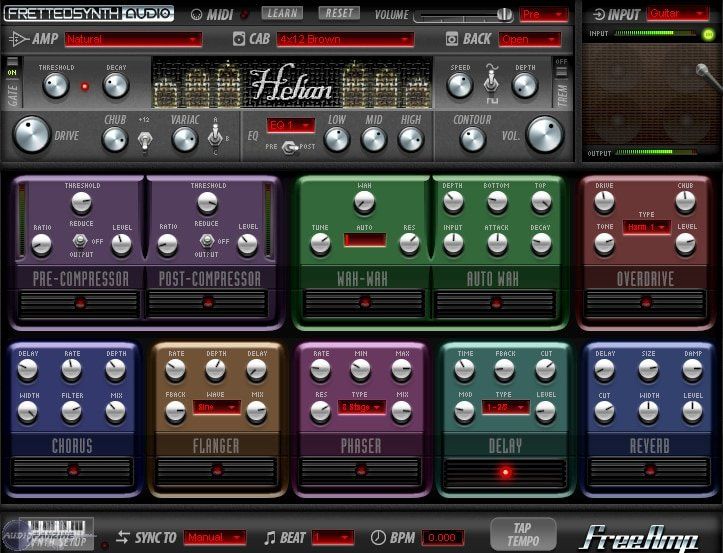
Task: Activate the AUTO WAH pedal footswitch
Action: point(496,303)
